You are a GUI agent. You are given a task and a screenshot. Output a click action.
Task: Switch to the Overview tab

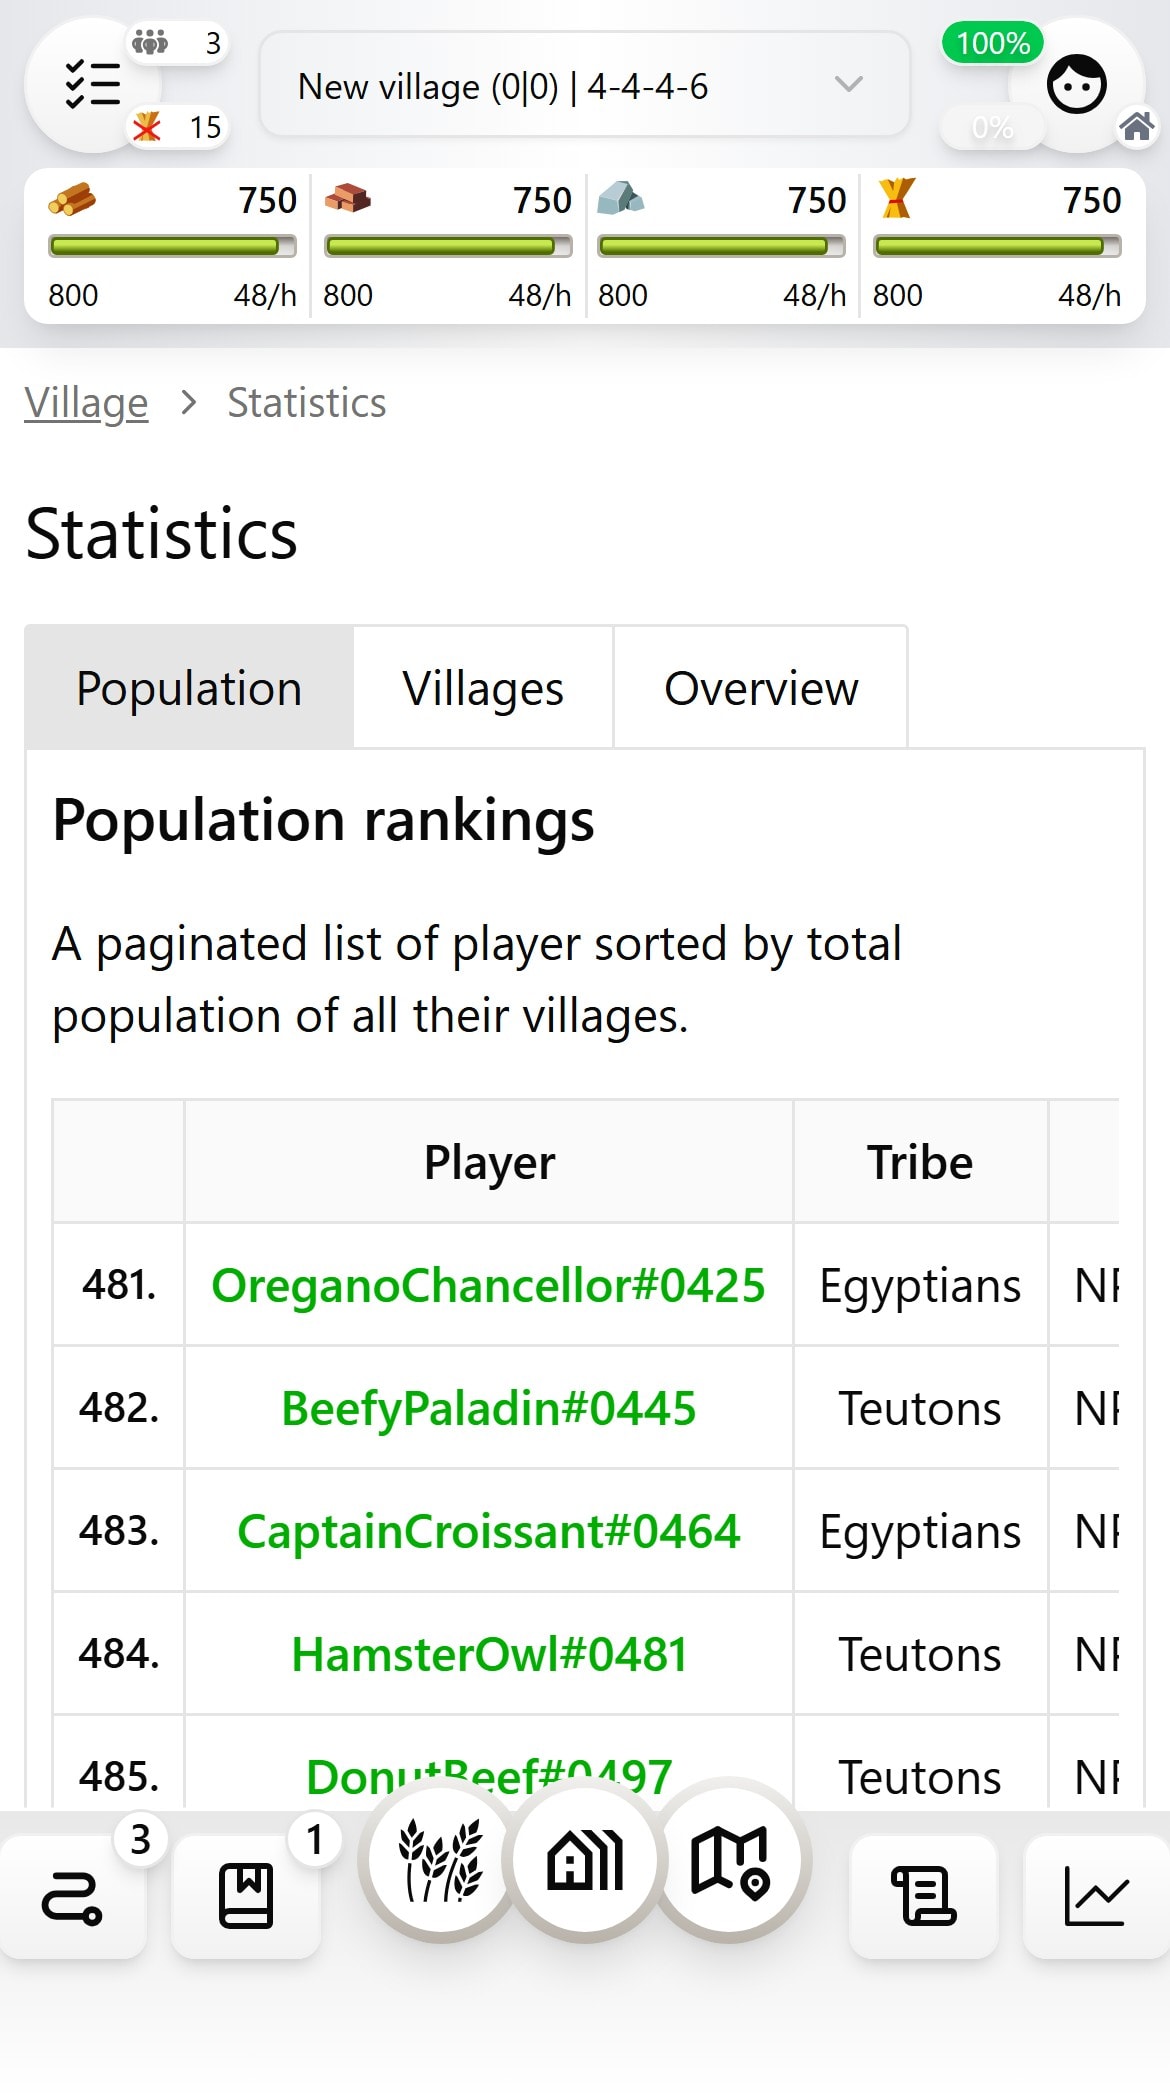click(x=761, y=688)
